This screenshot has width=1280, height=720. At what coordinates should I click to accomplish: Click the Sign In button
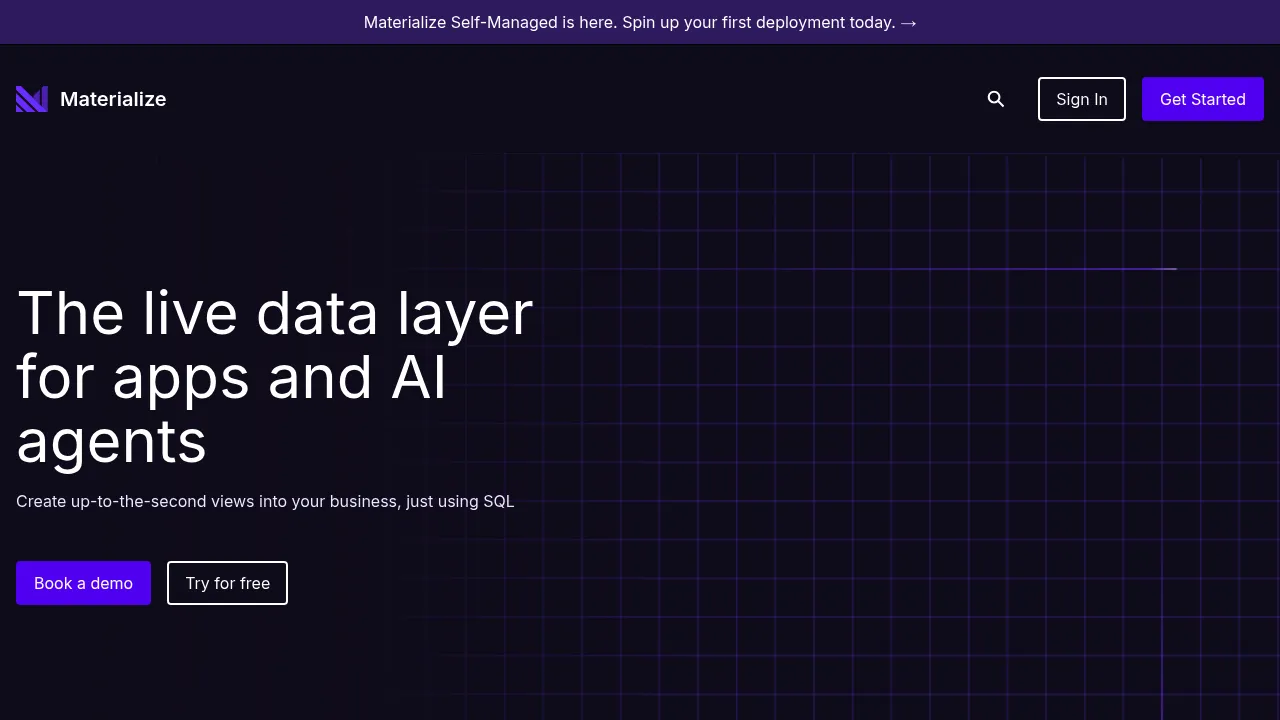pos(1082,99)
